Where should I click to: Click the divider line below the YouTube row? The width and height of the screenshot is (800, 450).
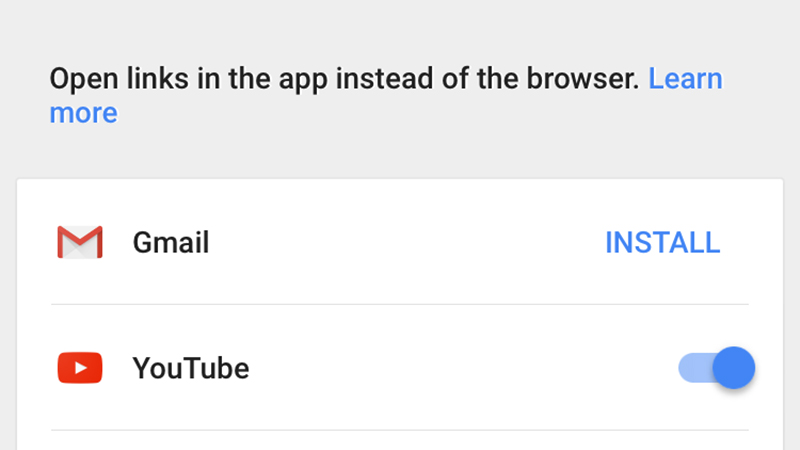coord(400,430)
